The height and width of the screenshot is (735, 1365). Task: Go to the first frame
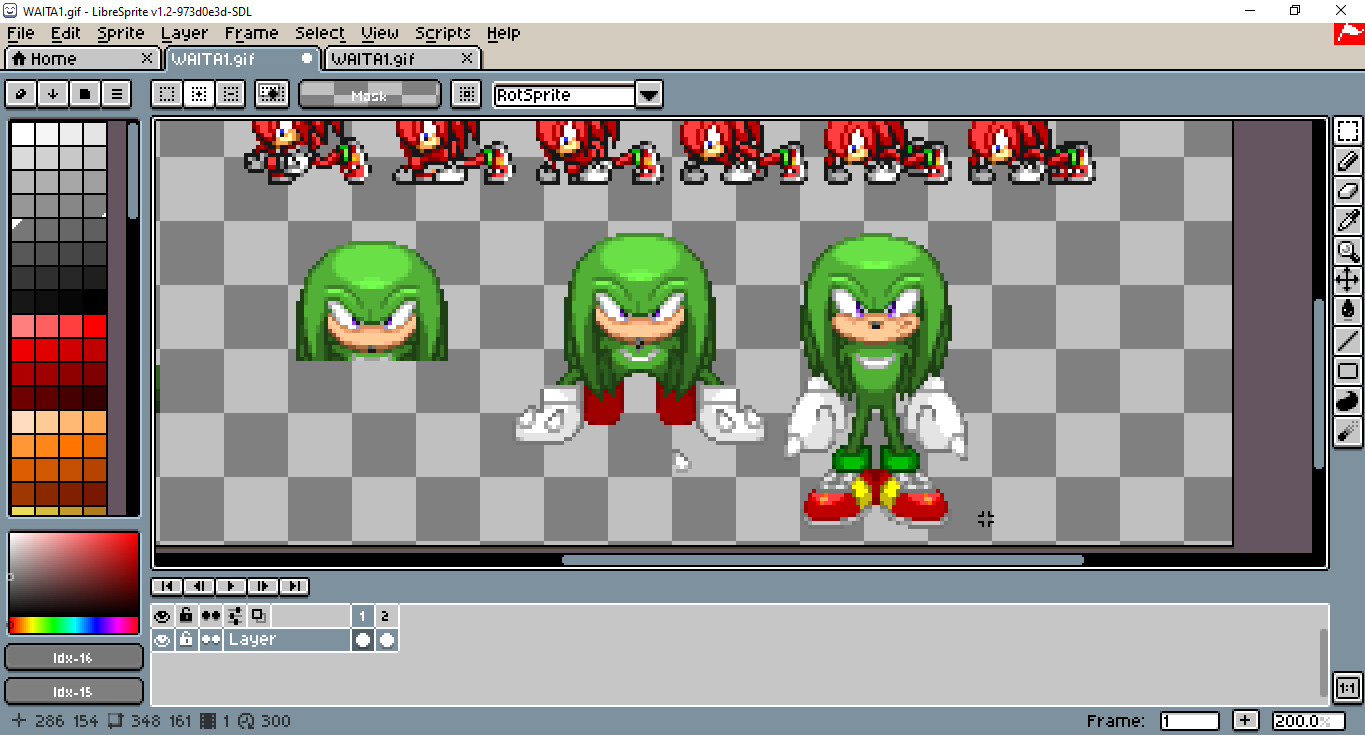[167, 586]
